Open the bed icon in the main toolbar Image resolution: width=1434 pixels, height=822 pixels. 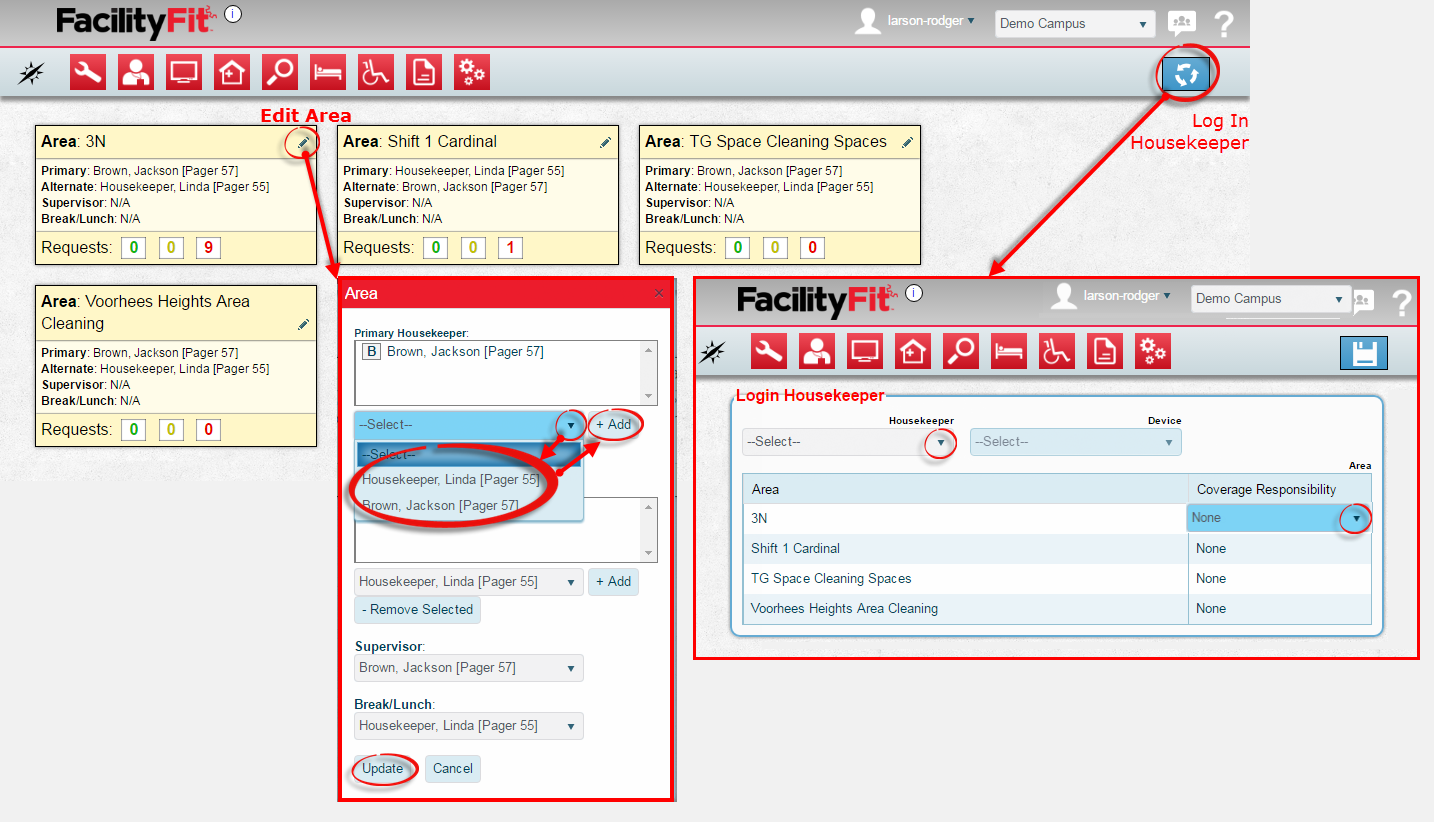click(x=328, y=72)
